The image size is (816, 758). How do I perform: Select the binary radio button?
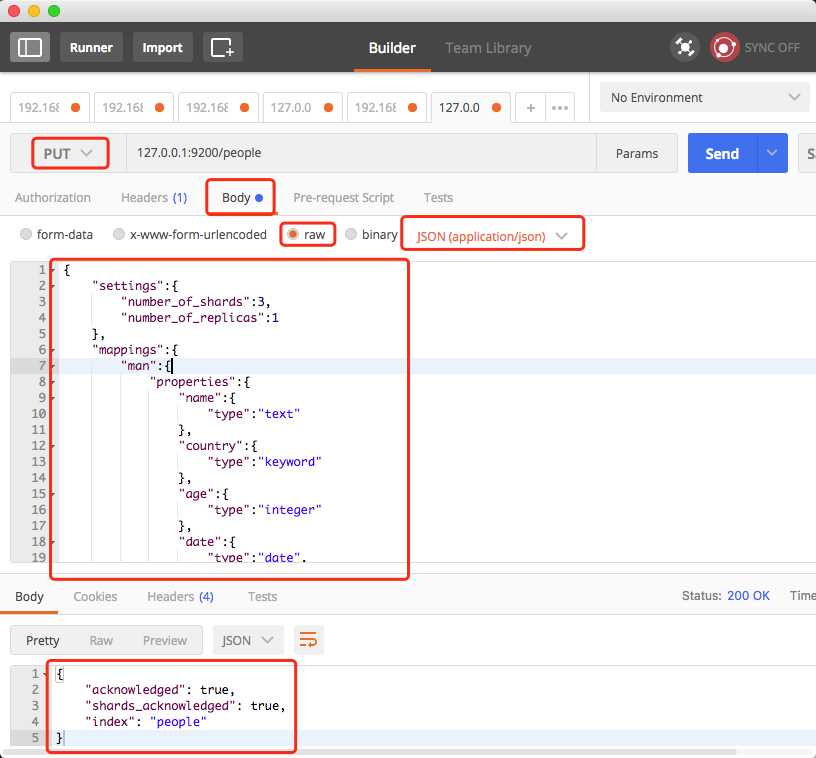351,234
